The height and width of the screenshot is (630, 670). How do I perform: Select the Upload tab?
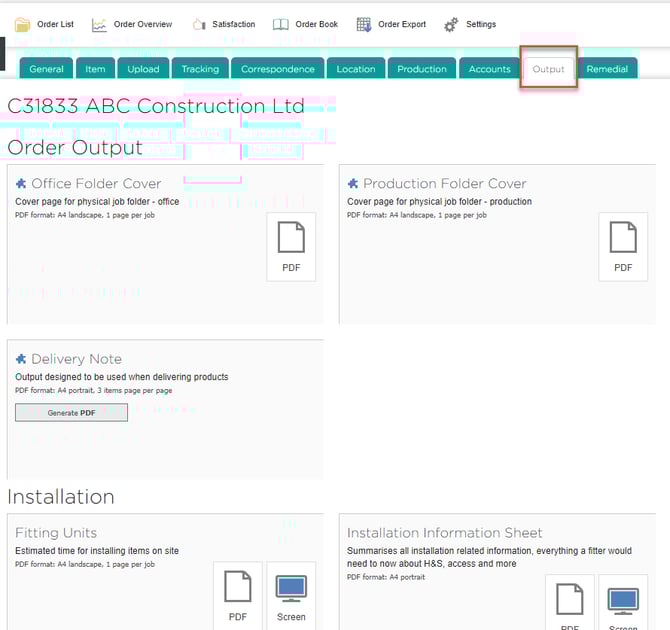coord(143,69)
